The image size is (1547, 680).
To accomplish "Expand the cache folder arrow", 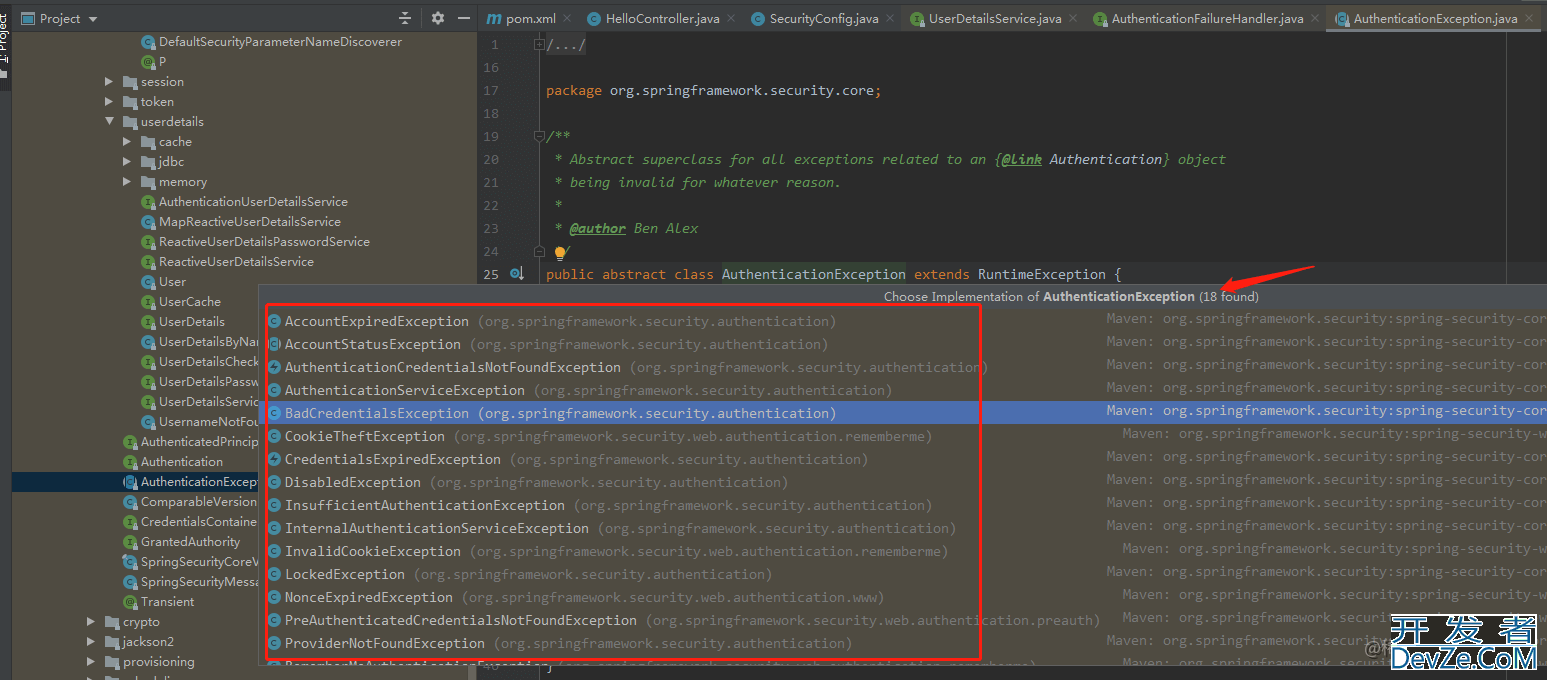I will pos(127,142).
